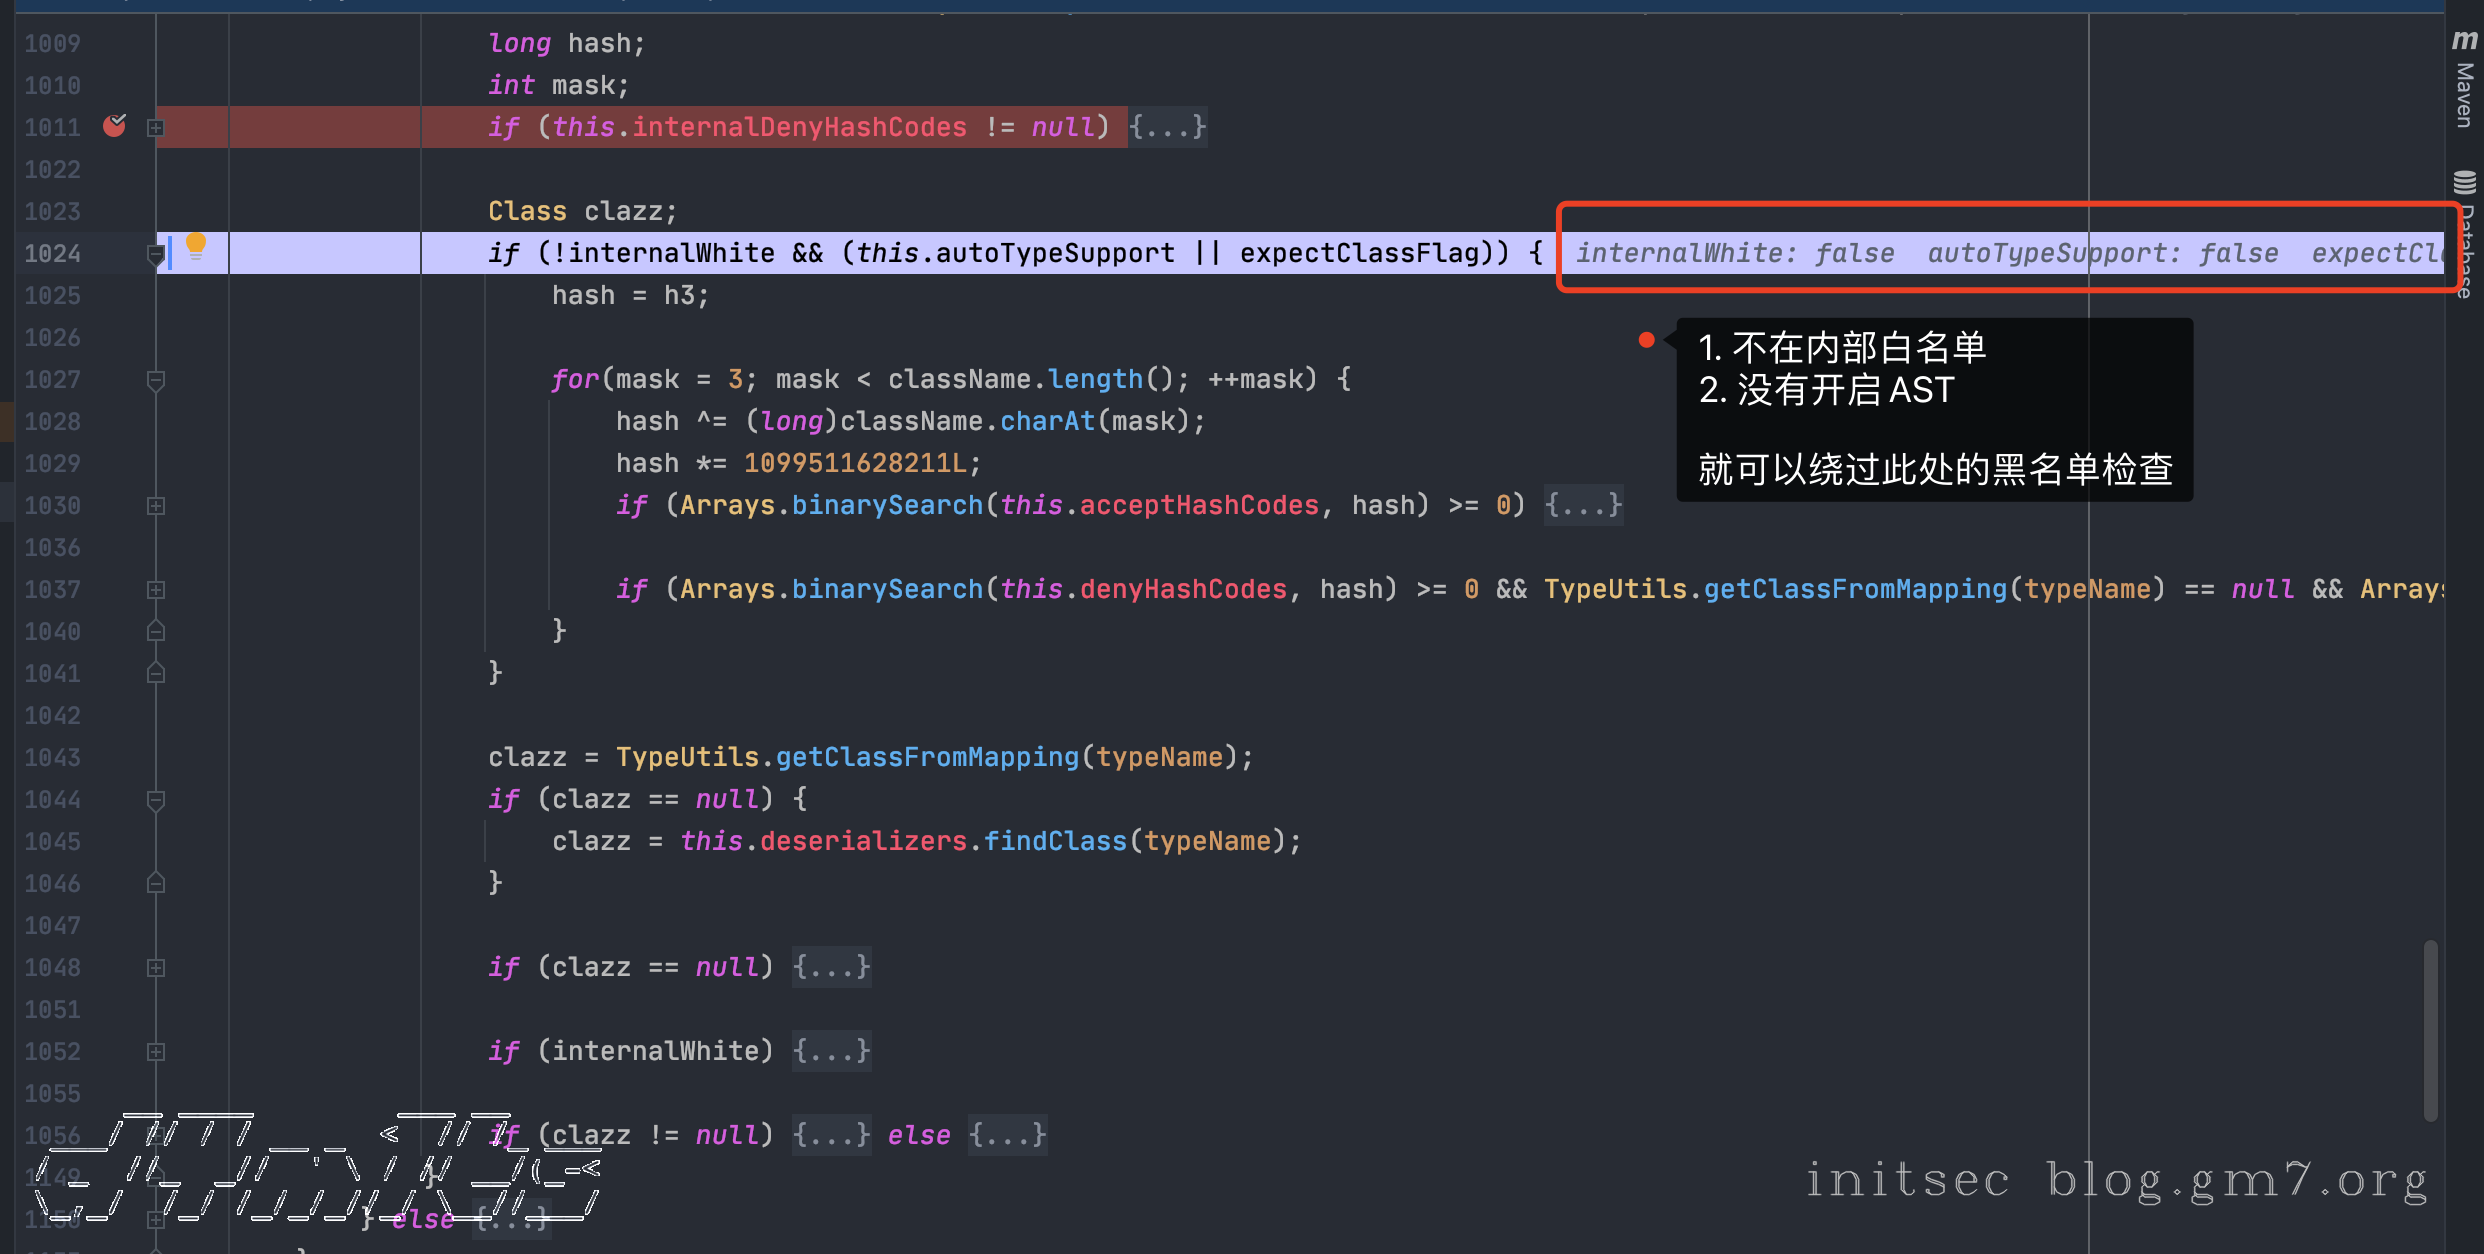Expand folded region at line 1030 gutter
Image resolution: width=2484 pixels, height=1254 pixels.
pyautogui.click(x=155, y=506)
